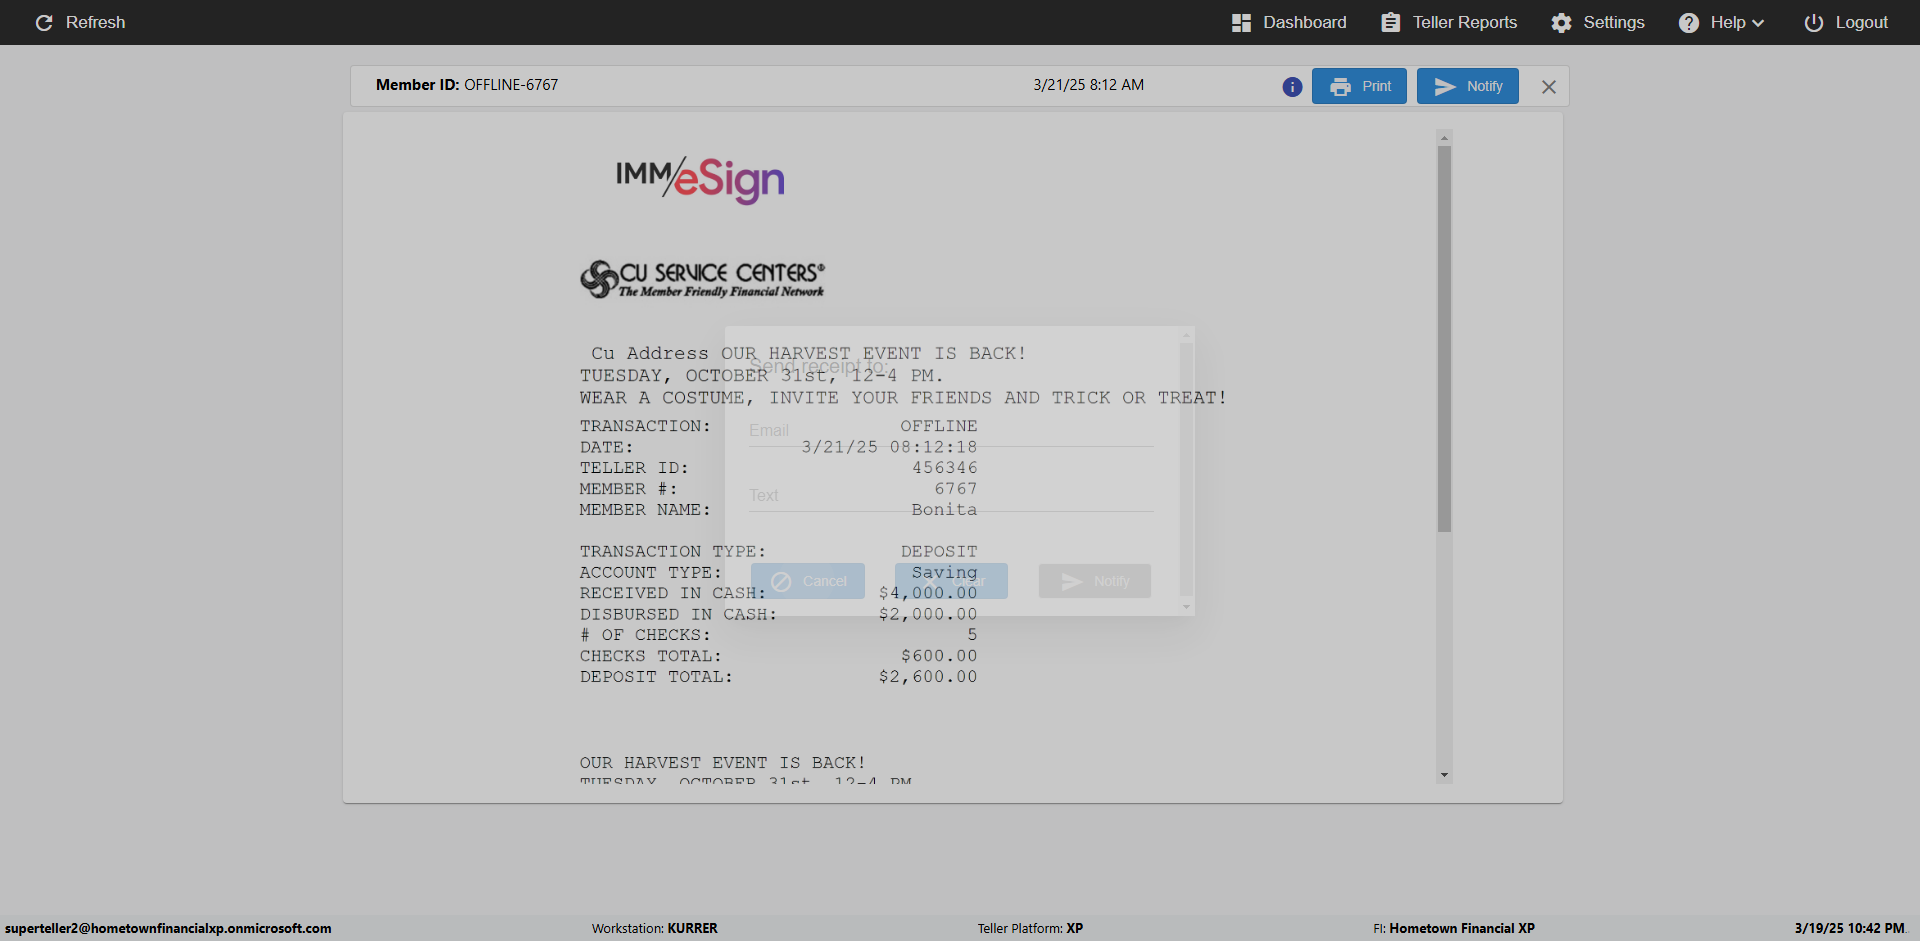The image size is (1920, 941).
Task: Click the IMM eSign logo
Action: 700,180
